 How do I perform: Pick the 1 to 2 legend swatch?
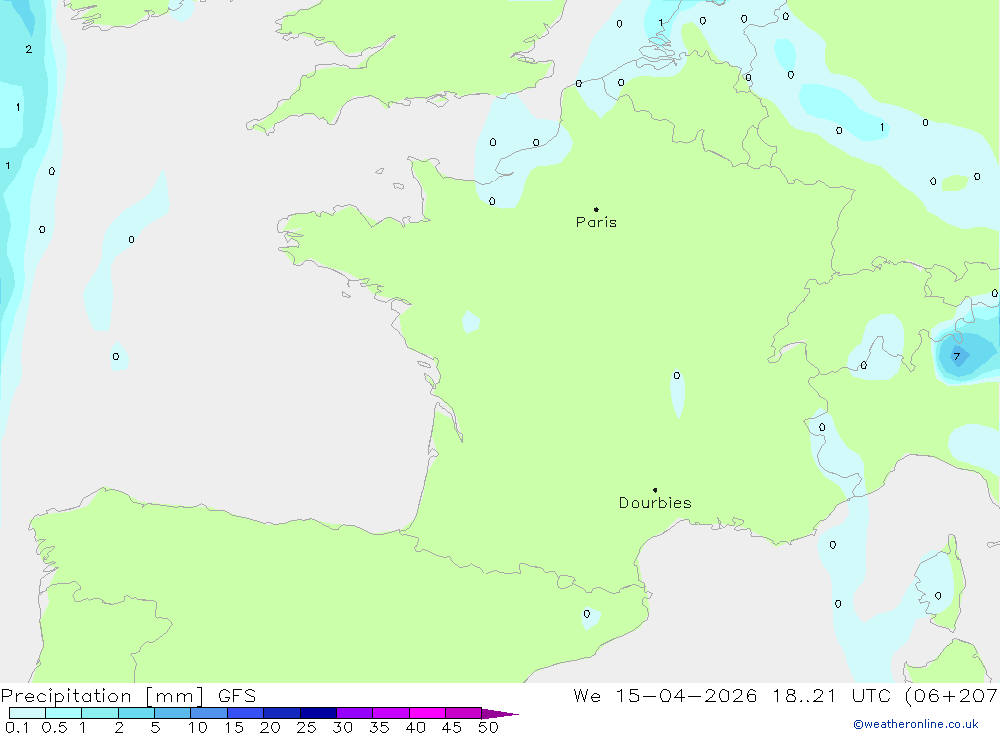point(100,713)
